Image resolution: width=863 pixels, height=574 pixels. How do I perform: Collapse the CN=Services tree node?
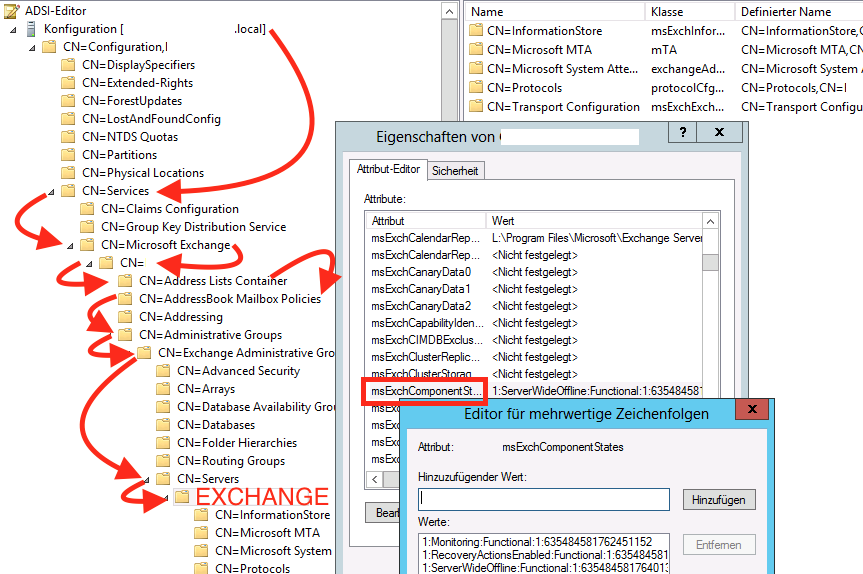51,192
